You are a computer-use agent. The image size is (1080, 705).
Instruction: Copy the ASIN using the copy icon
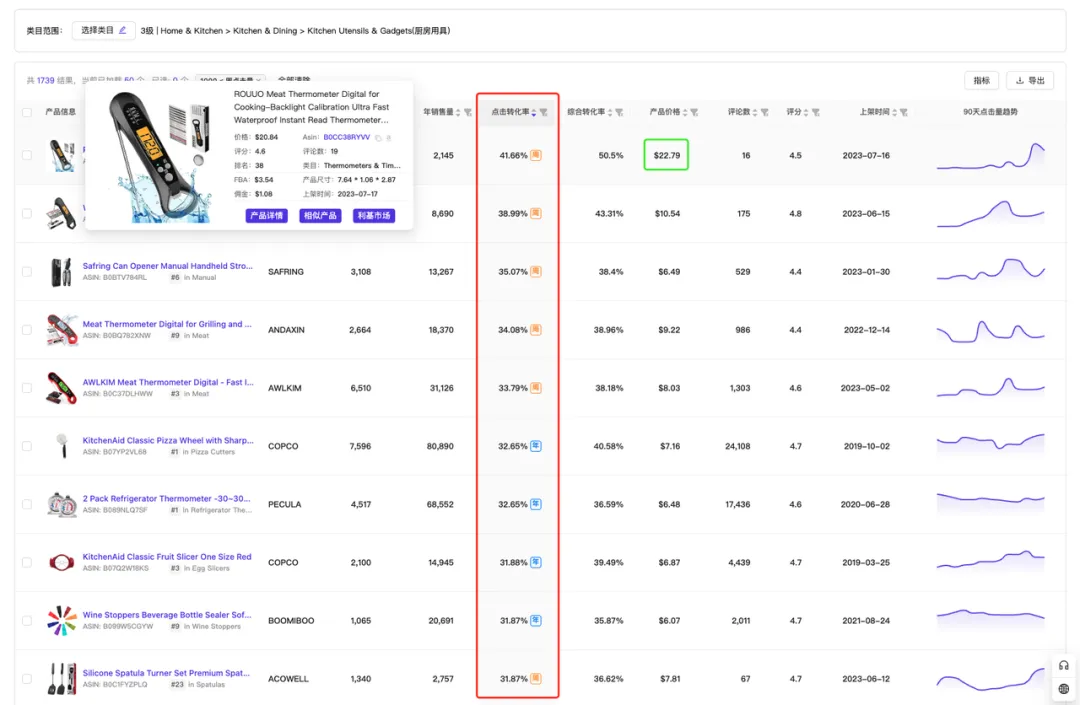point(378,138)
